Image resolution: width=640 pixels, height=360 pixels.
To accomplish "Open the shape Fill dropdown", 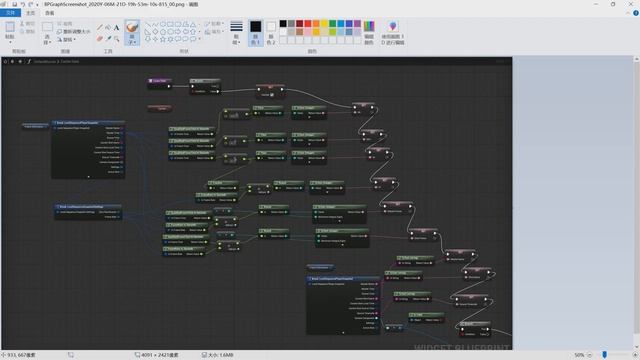I will pos(213,32).
